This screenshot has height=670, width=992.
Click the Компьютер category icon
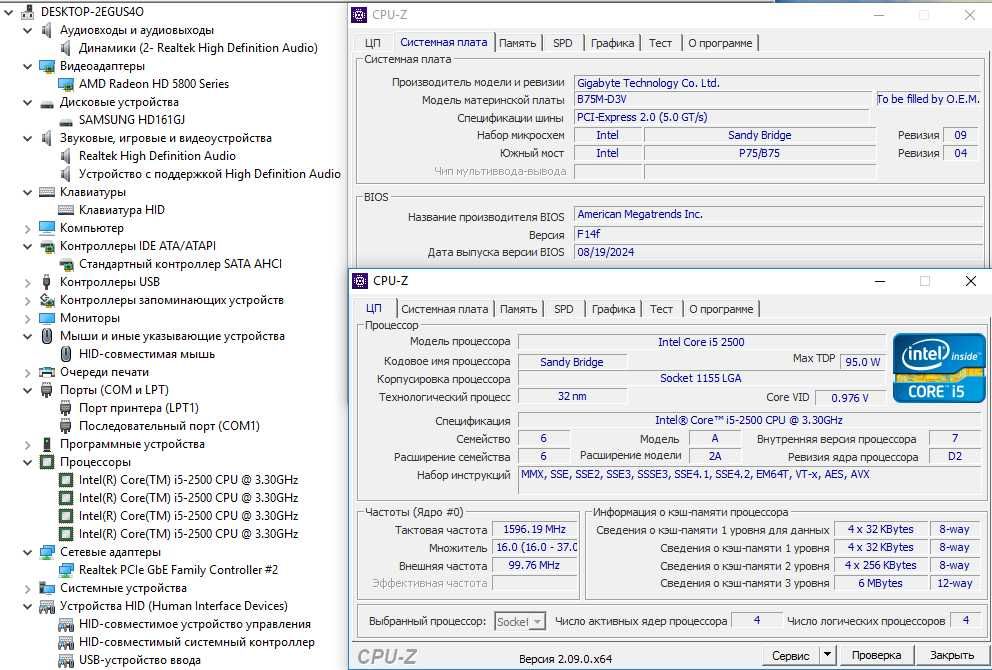coord(47,228)
